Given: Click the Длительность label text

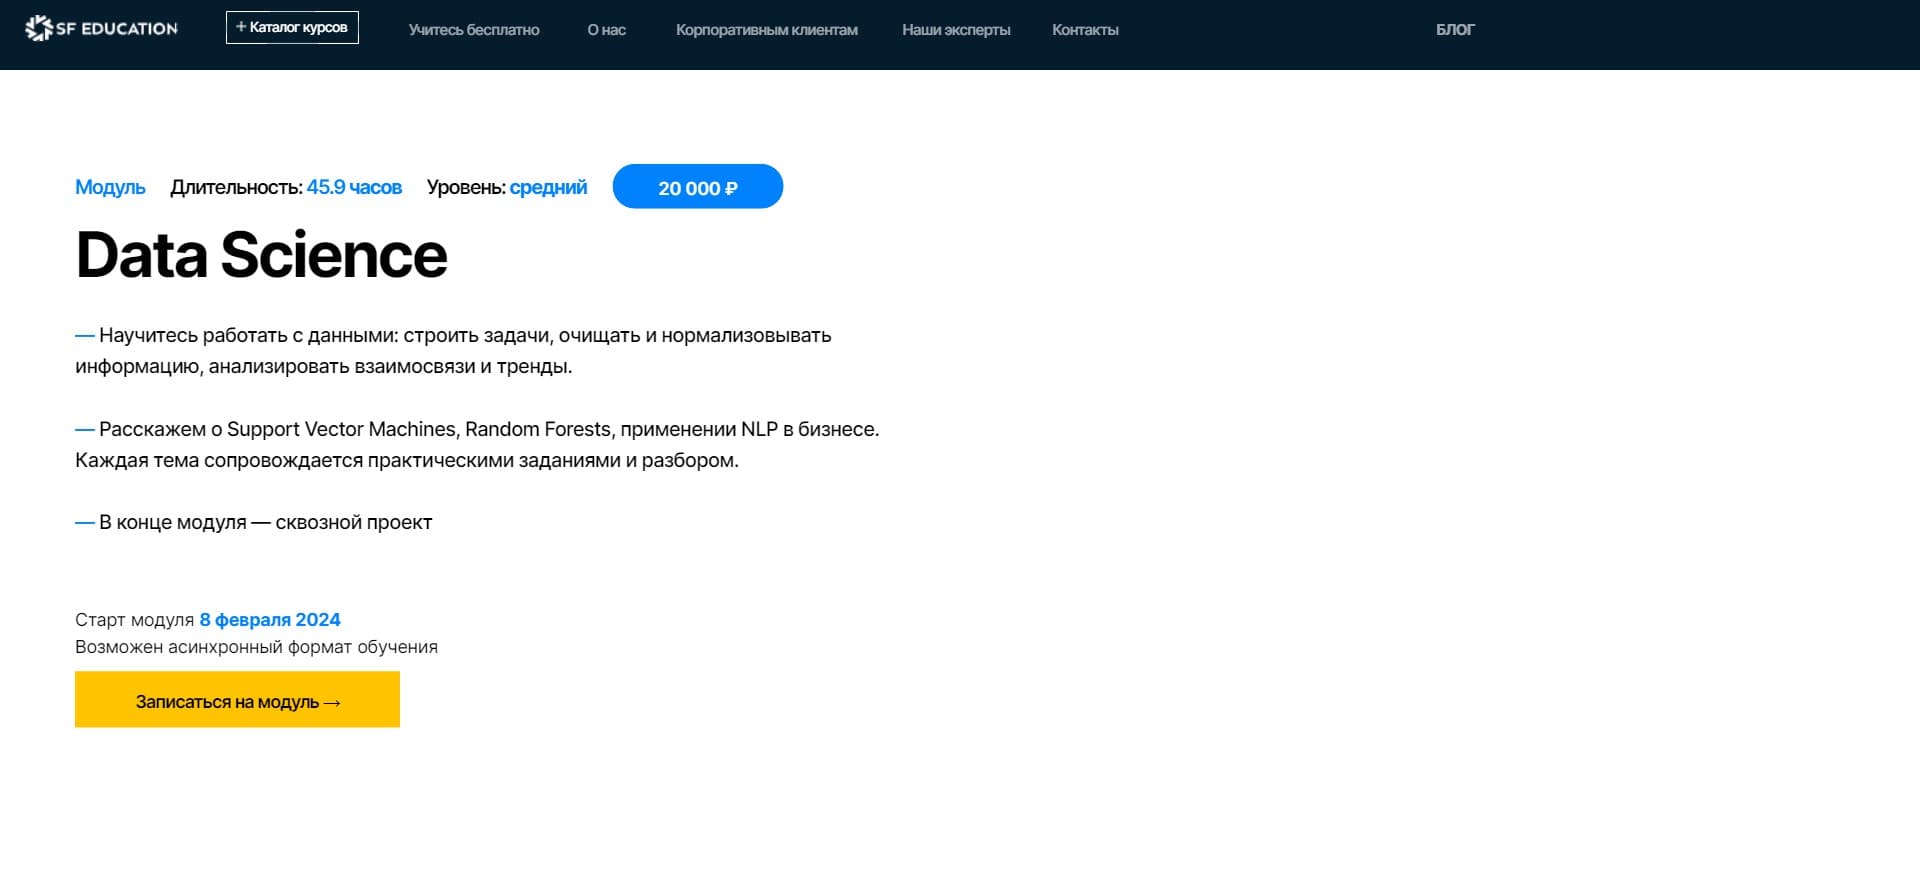Looking at the screenshot, I should click(x=236, y=187).
